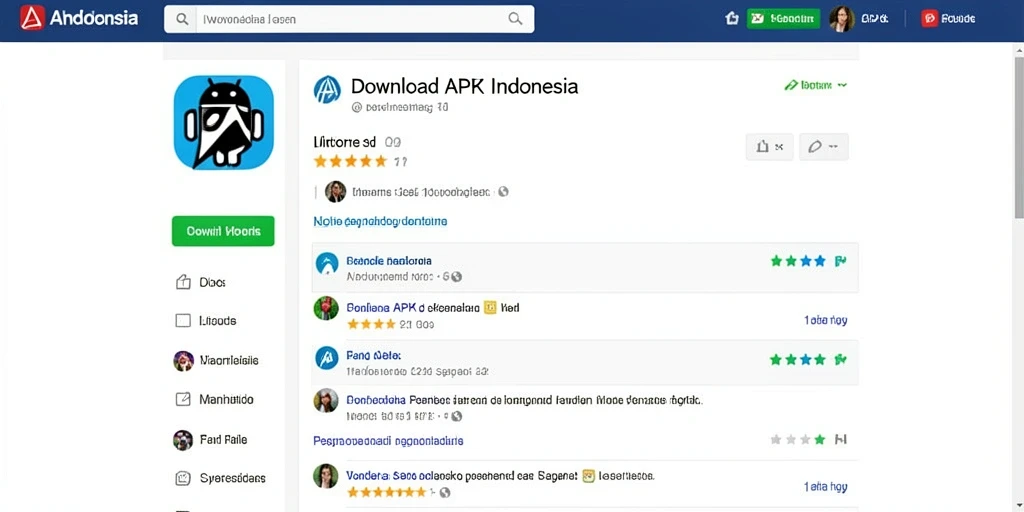Click the globe icon in the author line

[503, 192]
